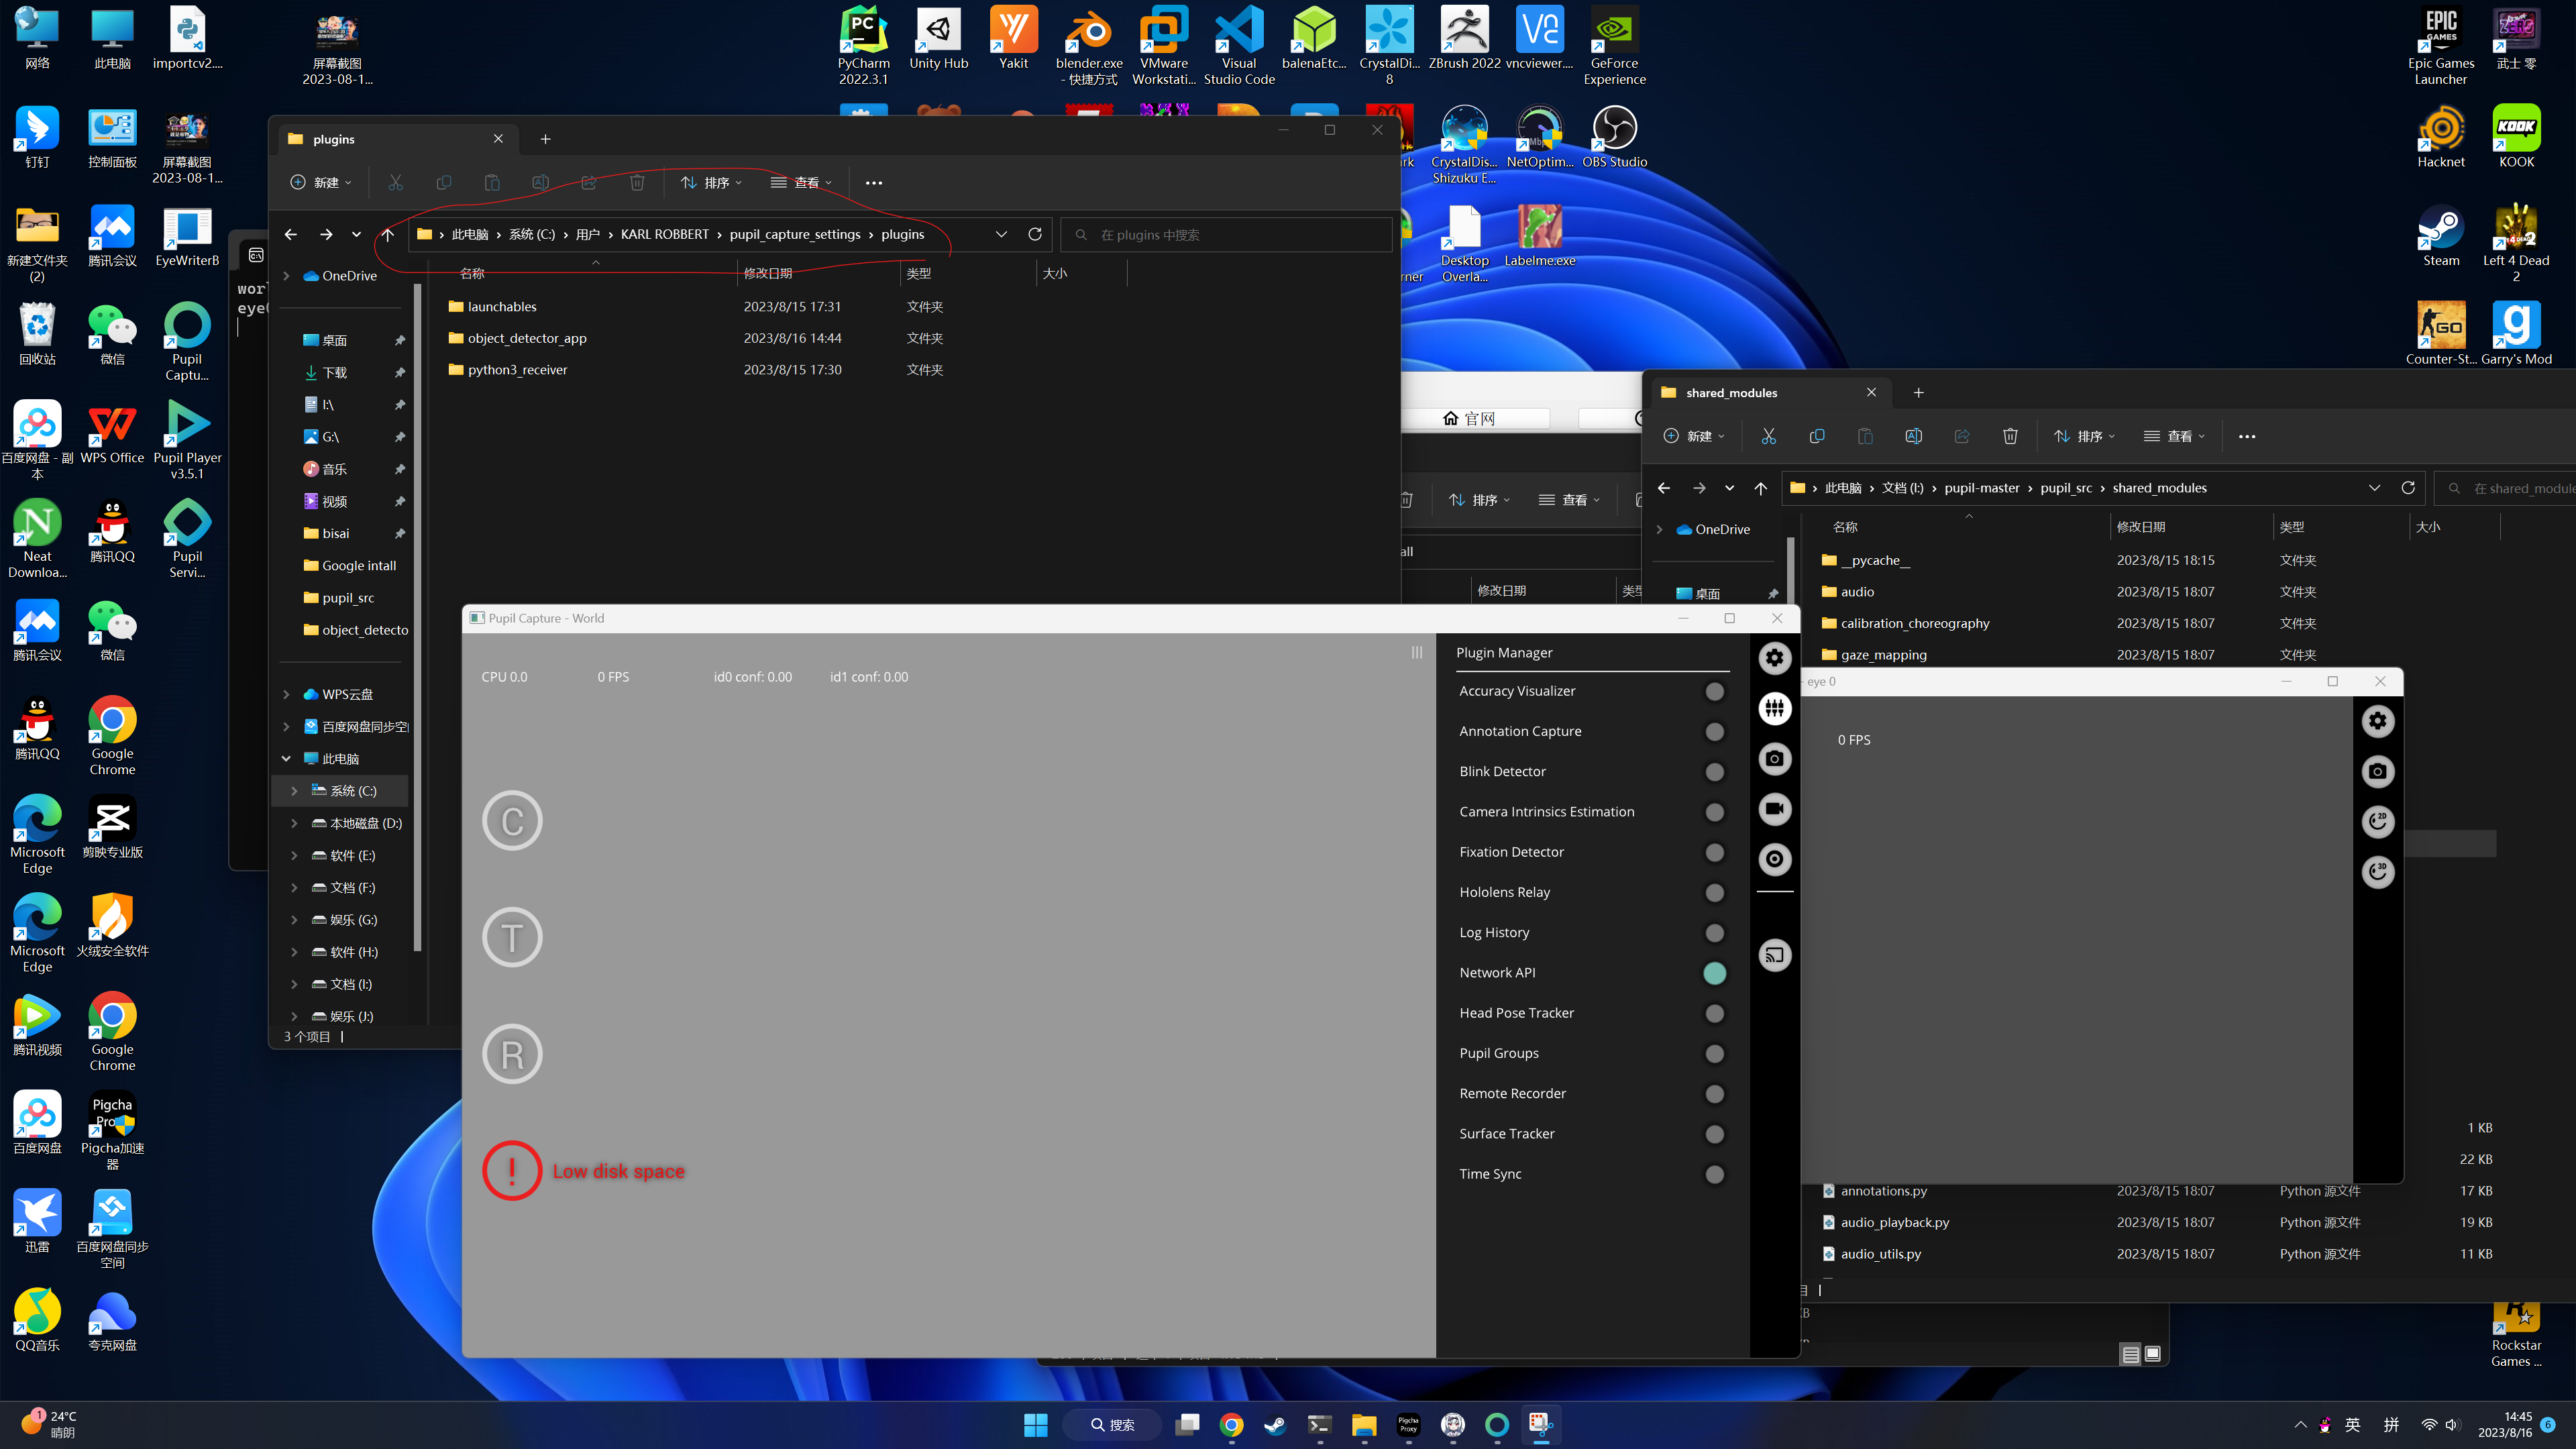Click KARL ROBBERT in the address breadcrumb
The image size is (2576, 1449).
click(664, 234)
